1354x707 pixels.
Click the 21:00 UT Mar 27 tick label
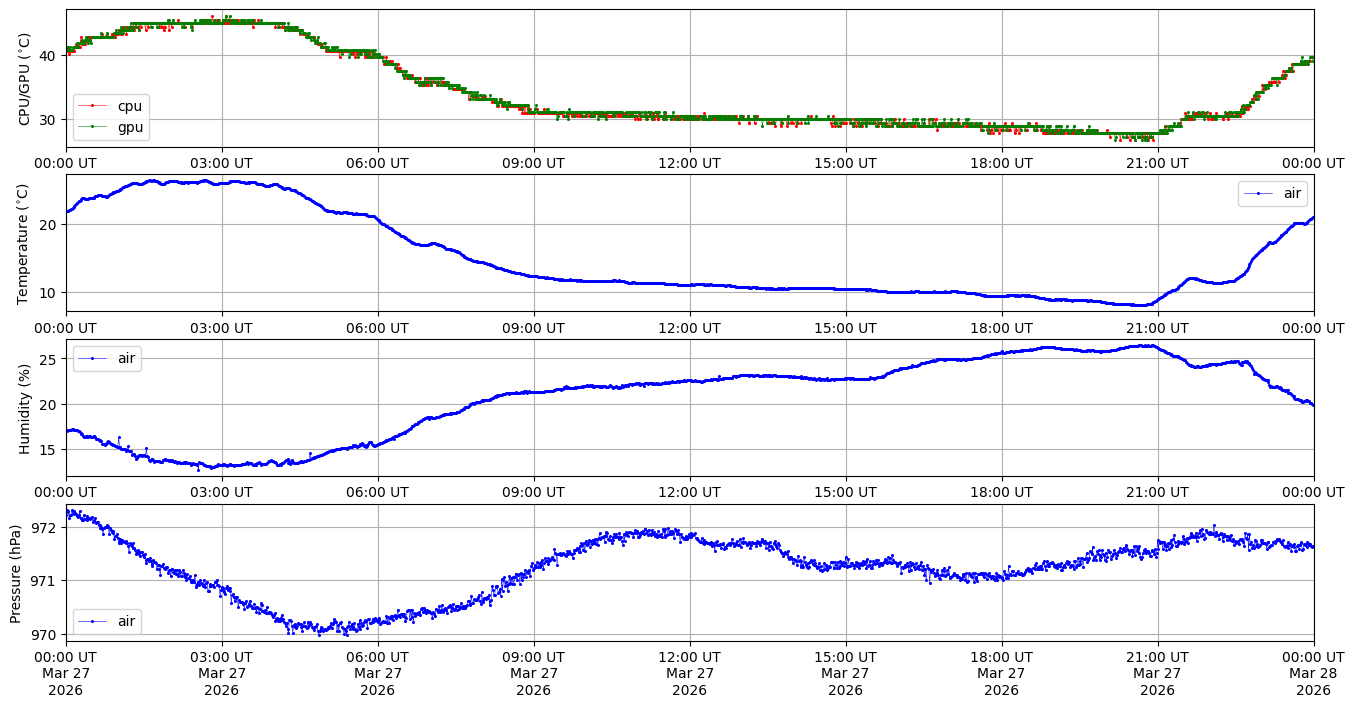point(1157,673)
